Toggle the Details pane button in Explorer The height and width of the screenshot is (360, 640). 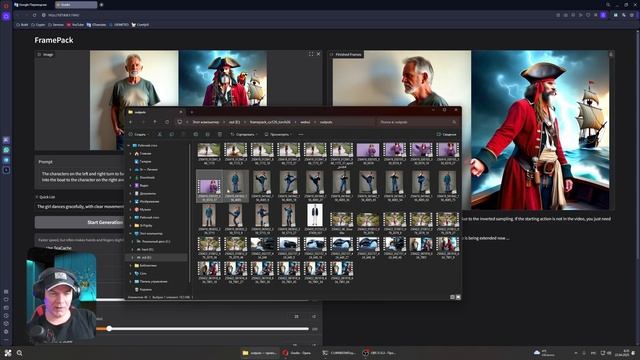(x=447, y=134)
